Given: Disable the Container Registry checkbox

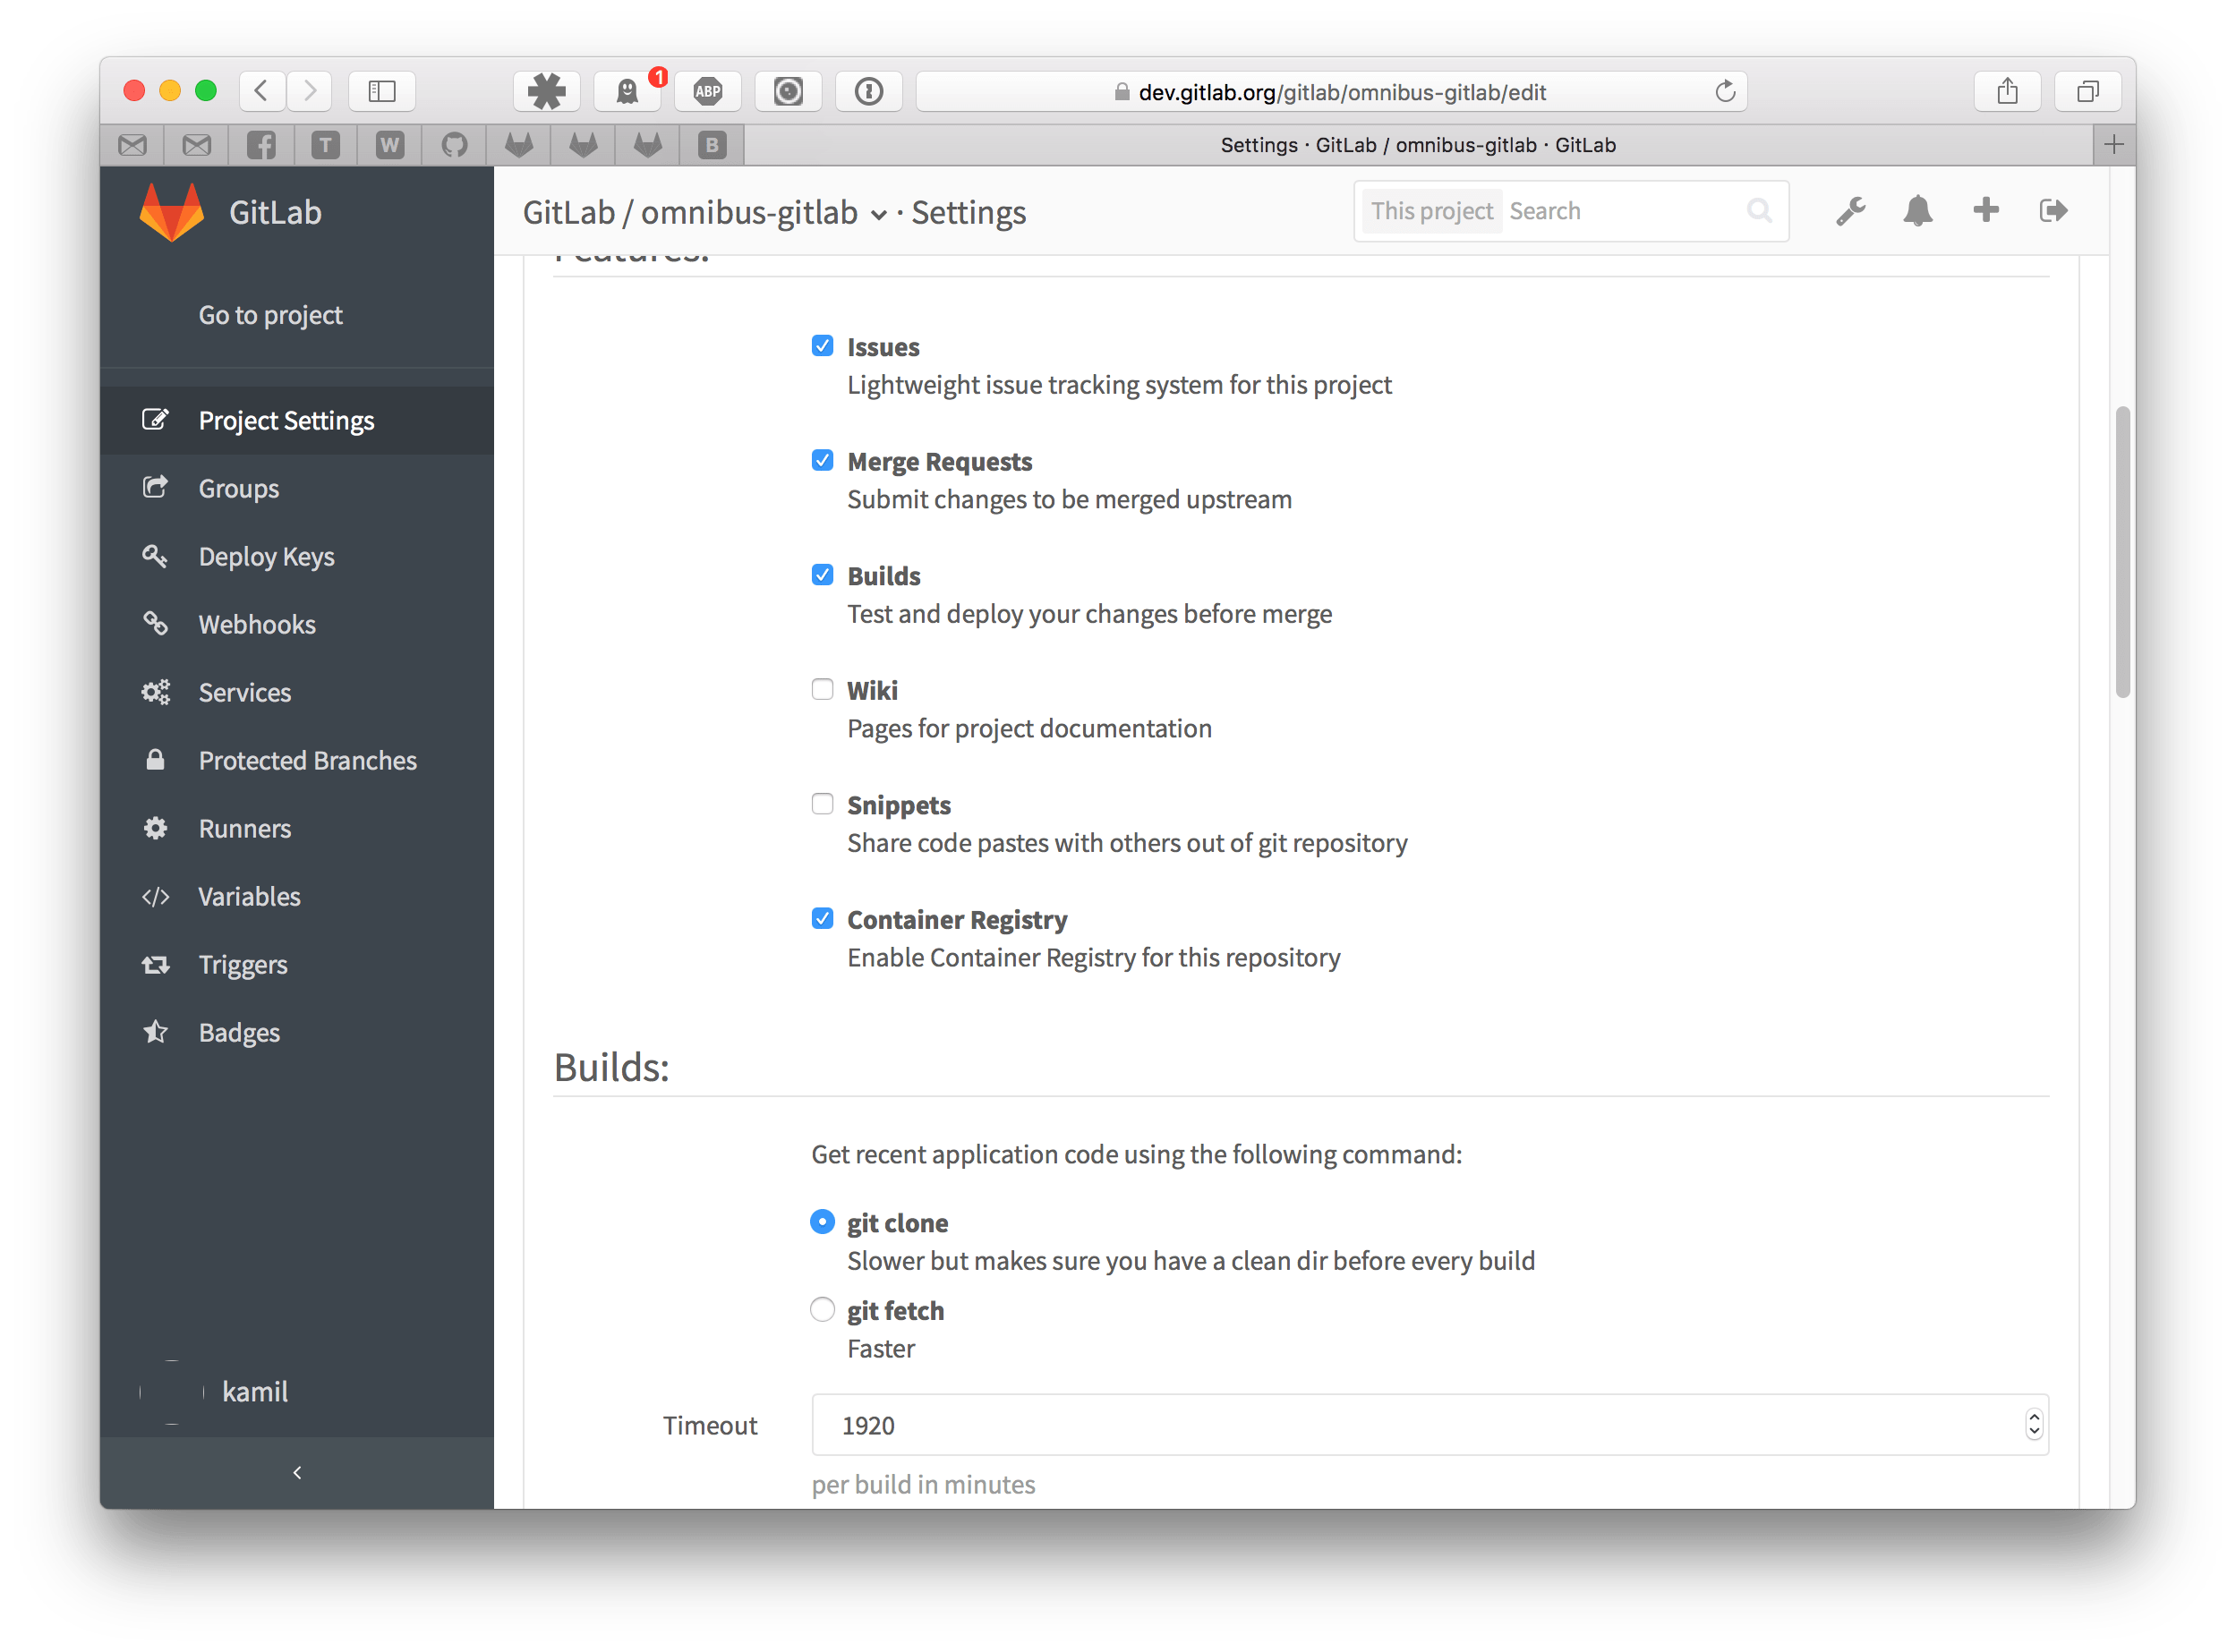Looking at the screenshot, I should pos(824,918).
